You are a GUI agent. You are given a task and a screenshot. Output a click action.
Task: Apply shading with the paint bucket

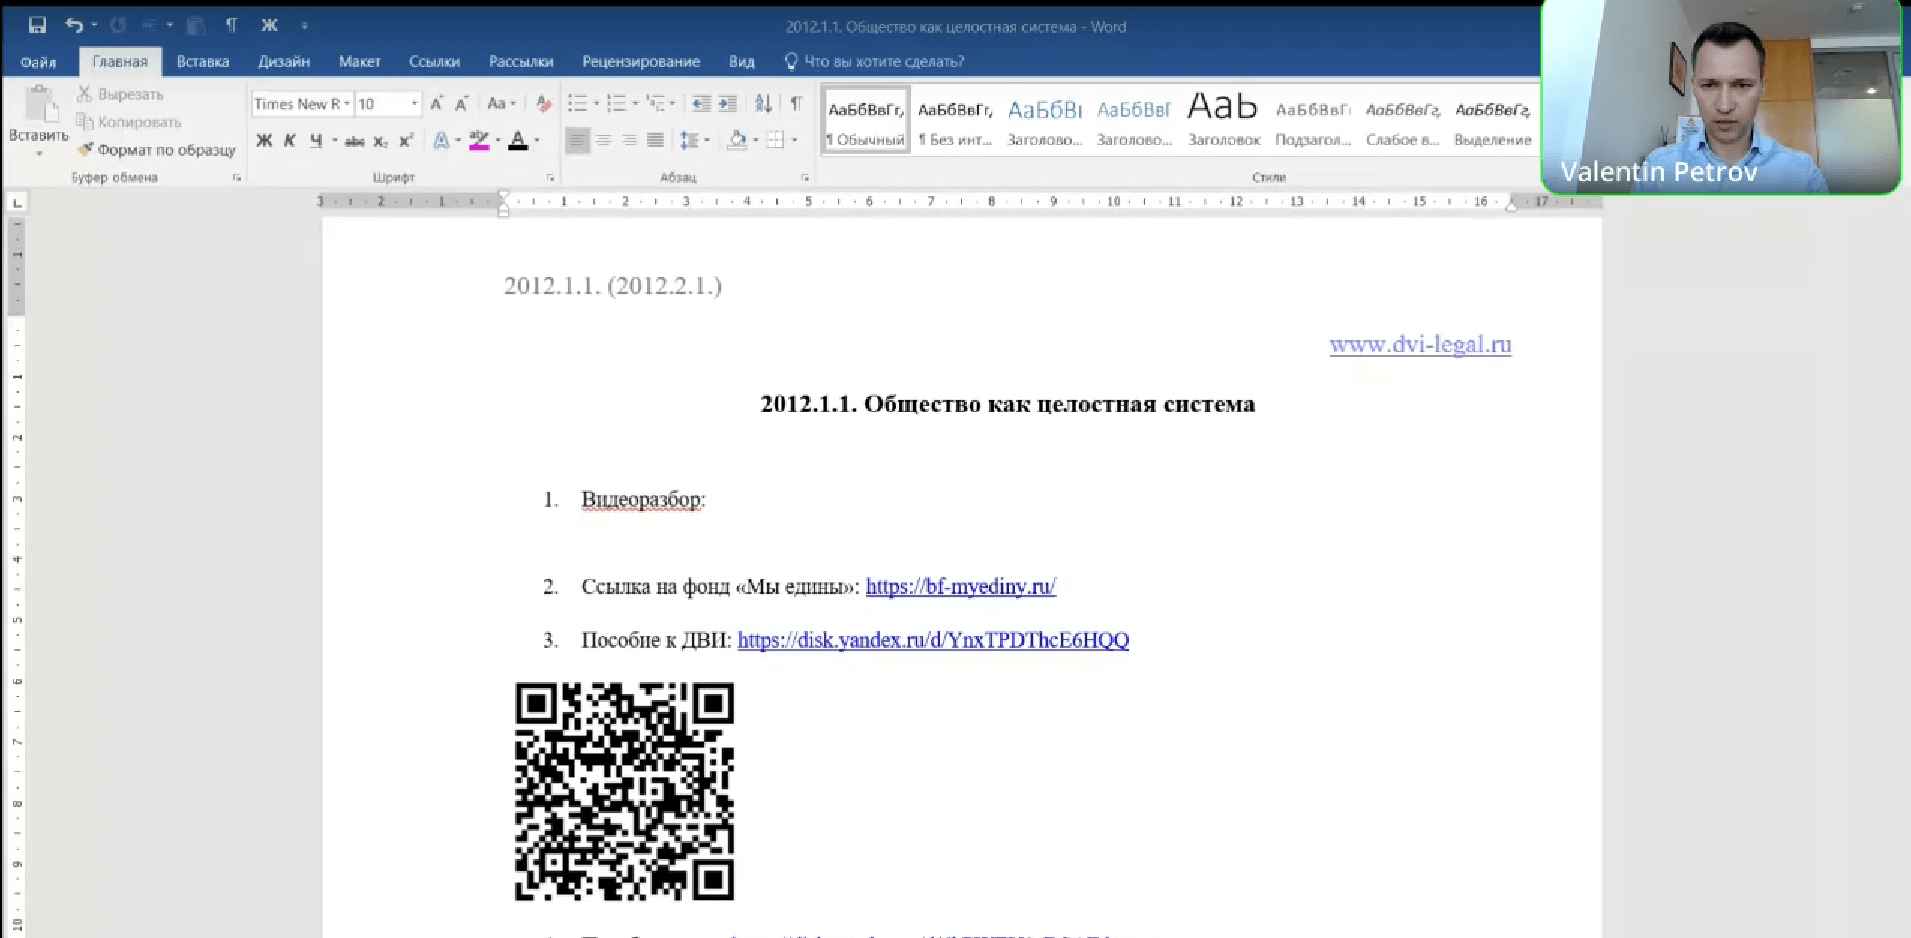point(737,141)
